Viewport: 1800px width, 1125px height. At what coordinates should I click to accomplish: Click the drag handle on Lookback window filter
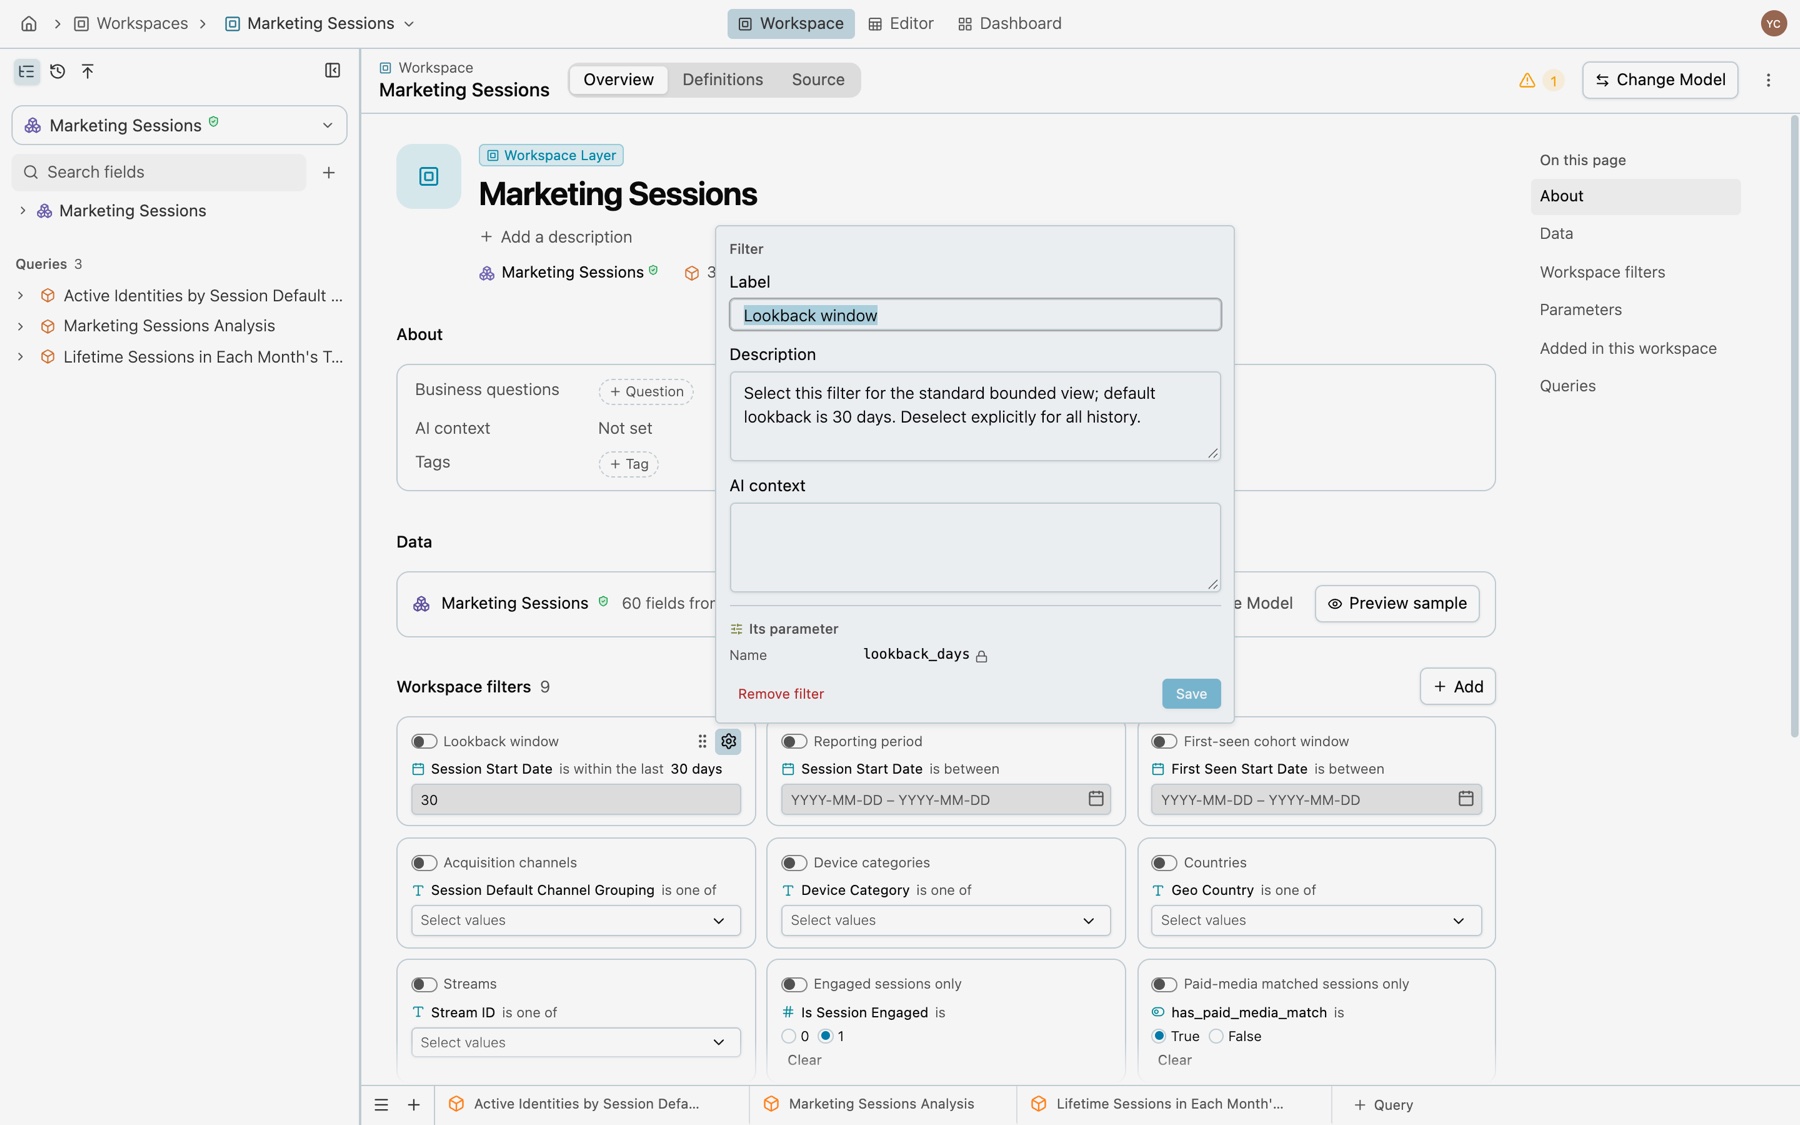(x=702, y=741)
